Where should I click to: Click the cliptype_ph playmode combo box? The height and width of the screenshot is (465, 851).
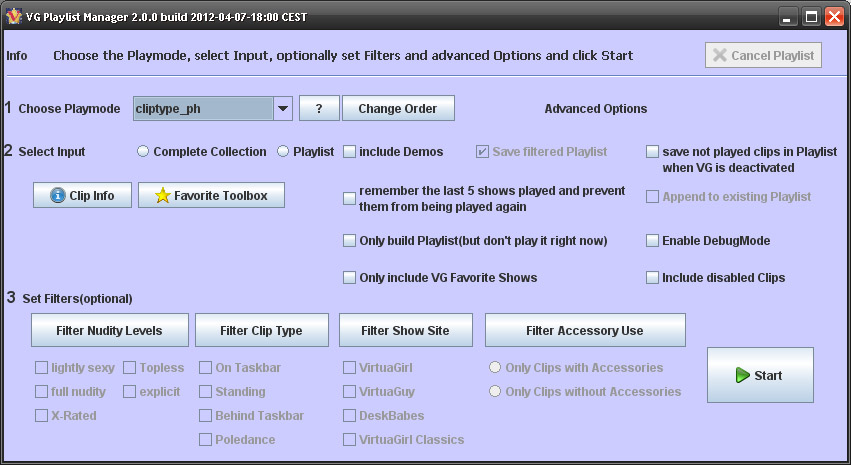(202, 108)
